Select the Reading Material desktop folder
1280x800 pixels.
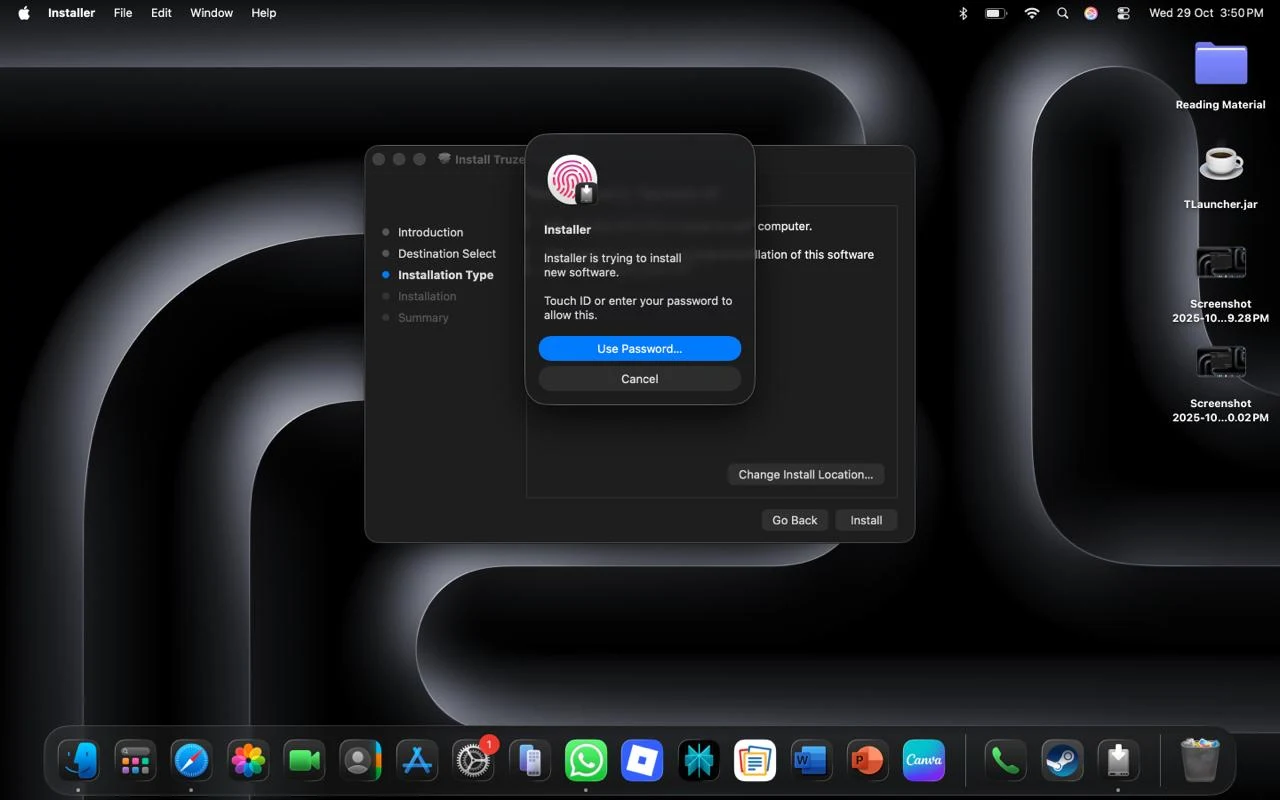[1220, 66]
